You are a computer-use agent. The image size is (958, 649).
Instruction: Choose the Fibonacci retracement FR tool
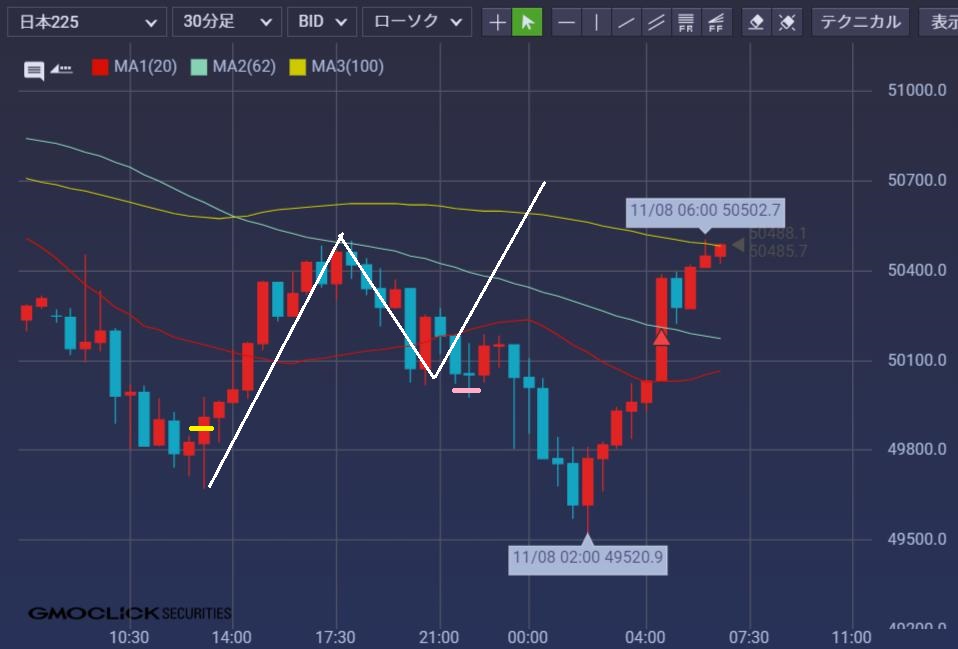pos(686,22)
